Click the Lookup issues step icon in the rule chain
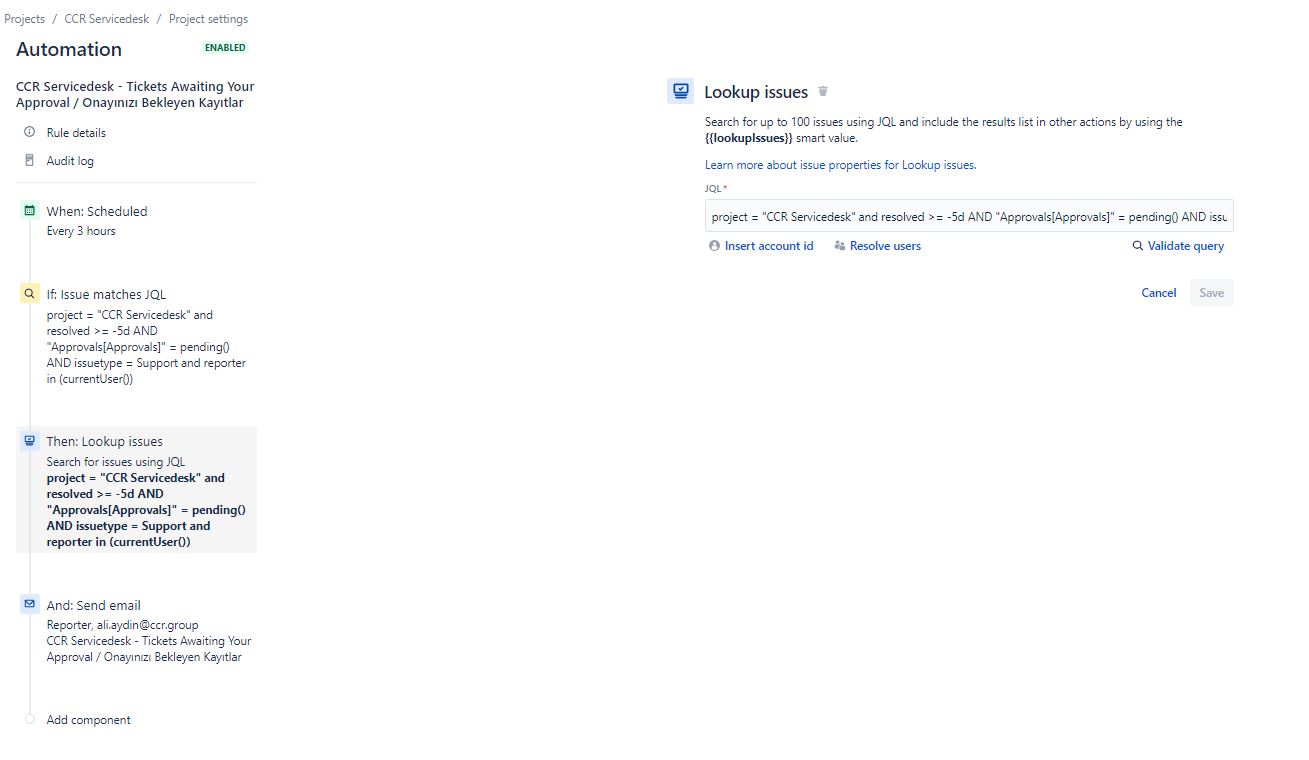This screenshot has height=760, width=1309. coord(29,441)
